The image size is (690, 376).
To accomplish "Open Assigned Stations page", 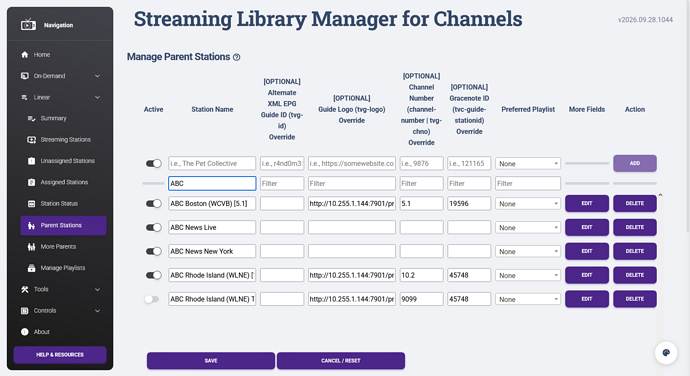I will click(x=63, y=182).
